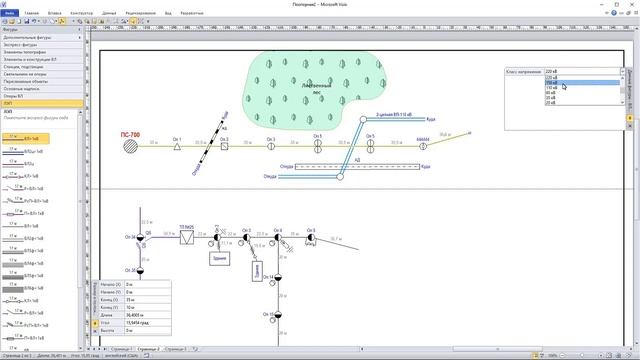Open the Класс напряжения combo box arrow
The width and height of the screenshot is (640, 360).
pyautogui.click(x=622, y=71)
